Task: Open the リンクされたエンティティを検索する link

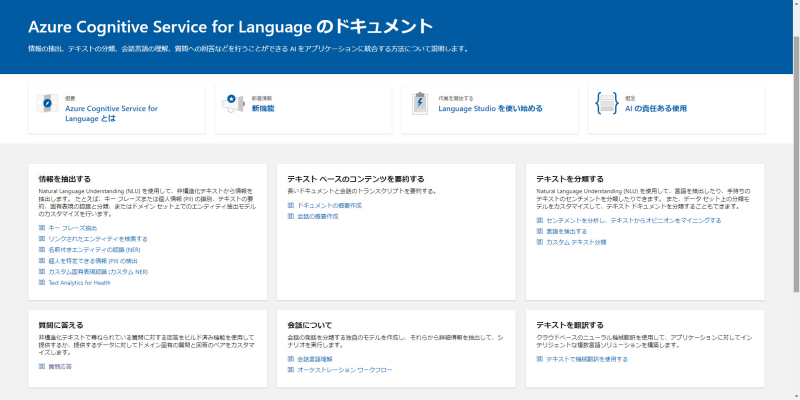Action: pyautogui.click(x=98, y=239)
